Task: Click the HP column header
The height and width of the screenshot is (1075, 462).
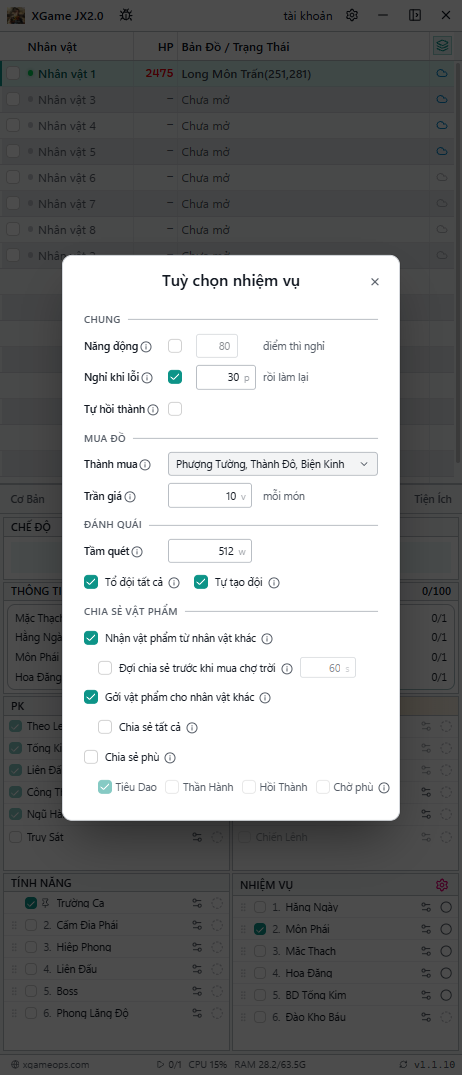Action: pos(165,47)
